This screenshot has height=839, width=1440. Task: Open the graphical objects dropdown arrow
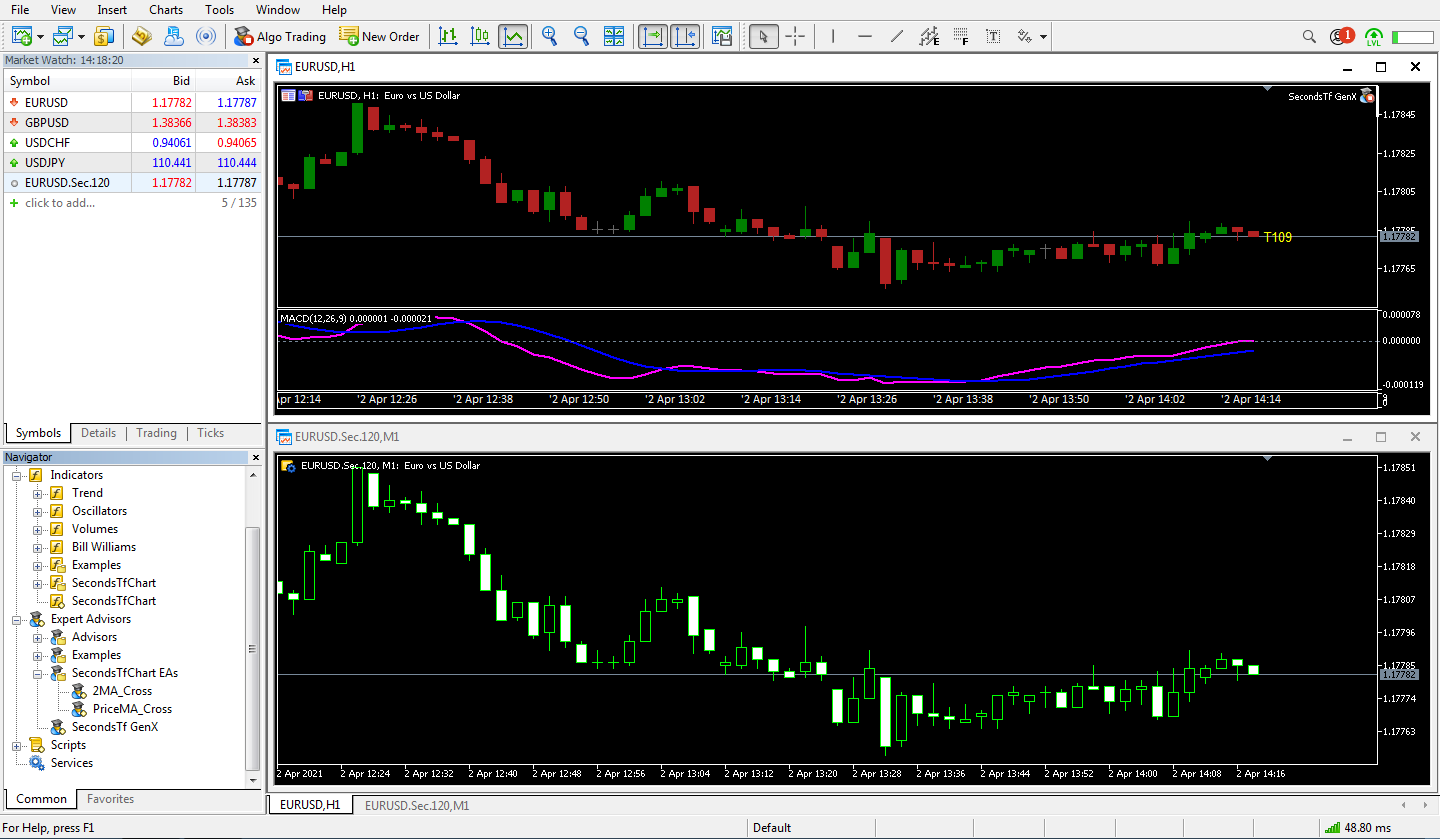click(x=1044, y=37)
